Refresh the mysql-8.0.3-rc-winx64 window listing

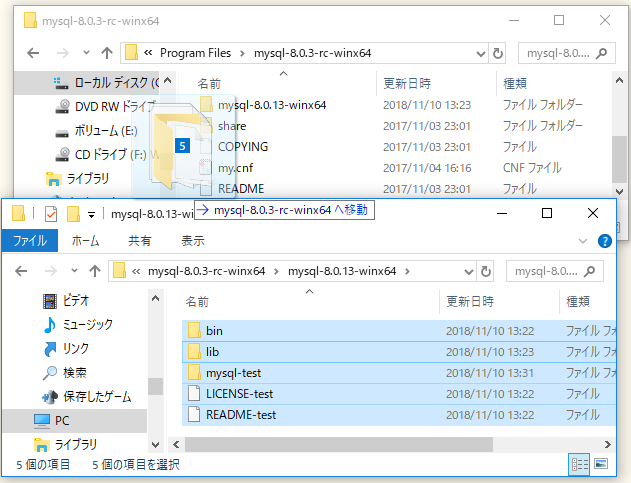pos(498,53)
